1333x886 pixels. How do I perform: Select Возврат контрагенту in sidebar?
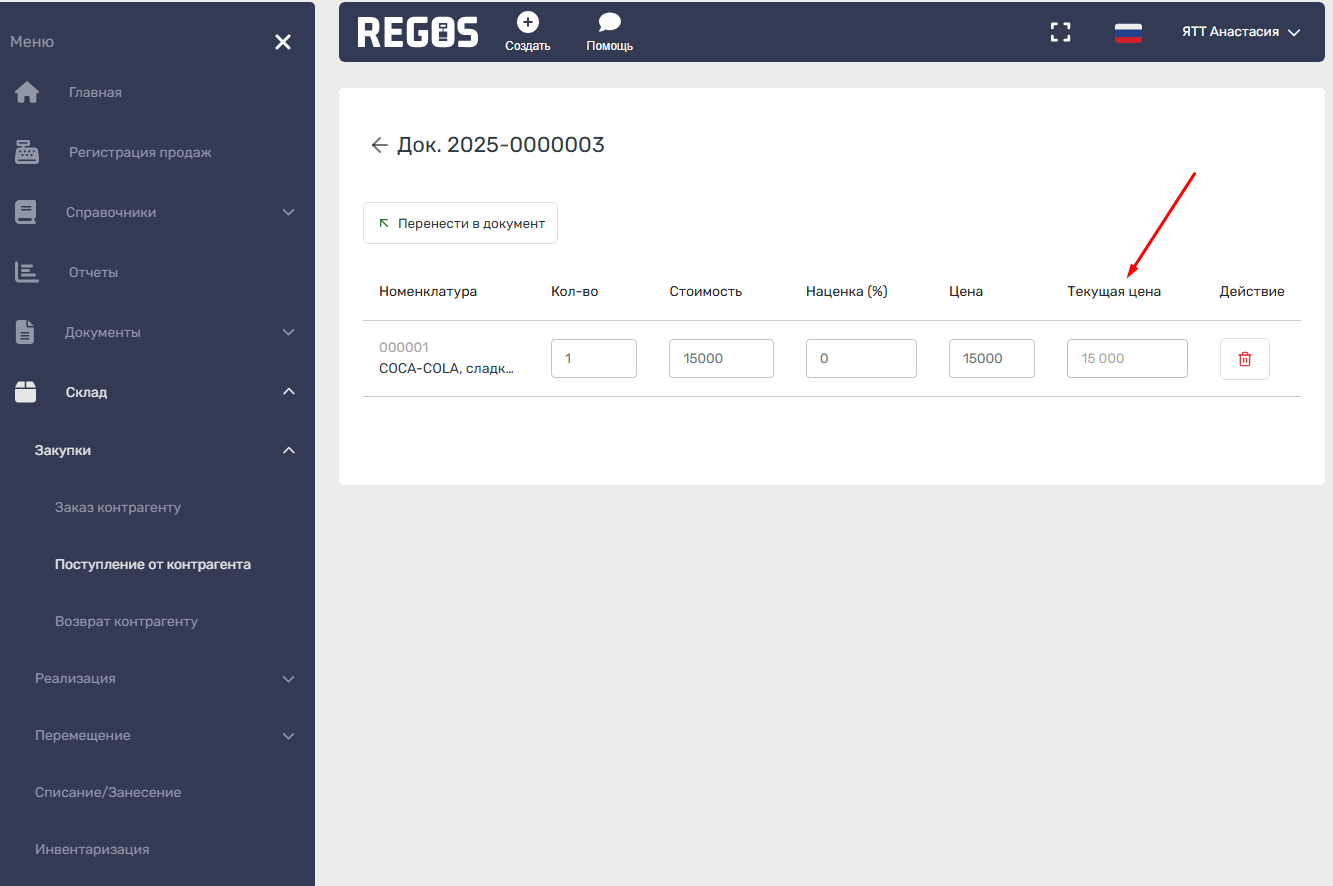pyautogui.click(x=127, y=622)
